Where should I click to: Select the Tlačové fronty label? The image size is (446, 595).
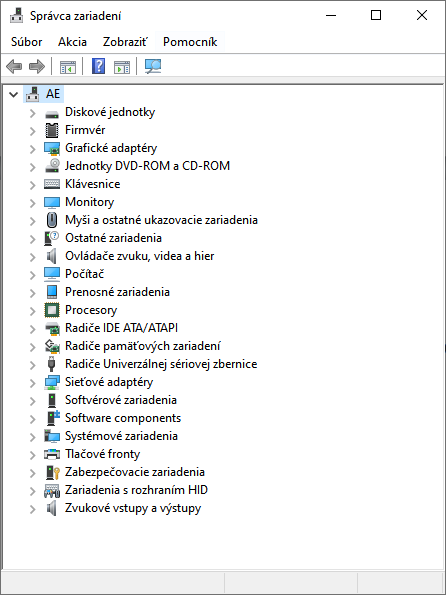point(102,454)
